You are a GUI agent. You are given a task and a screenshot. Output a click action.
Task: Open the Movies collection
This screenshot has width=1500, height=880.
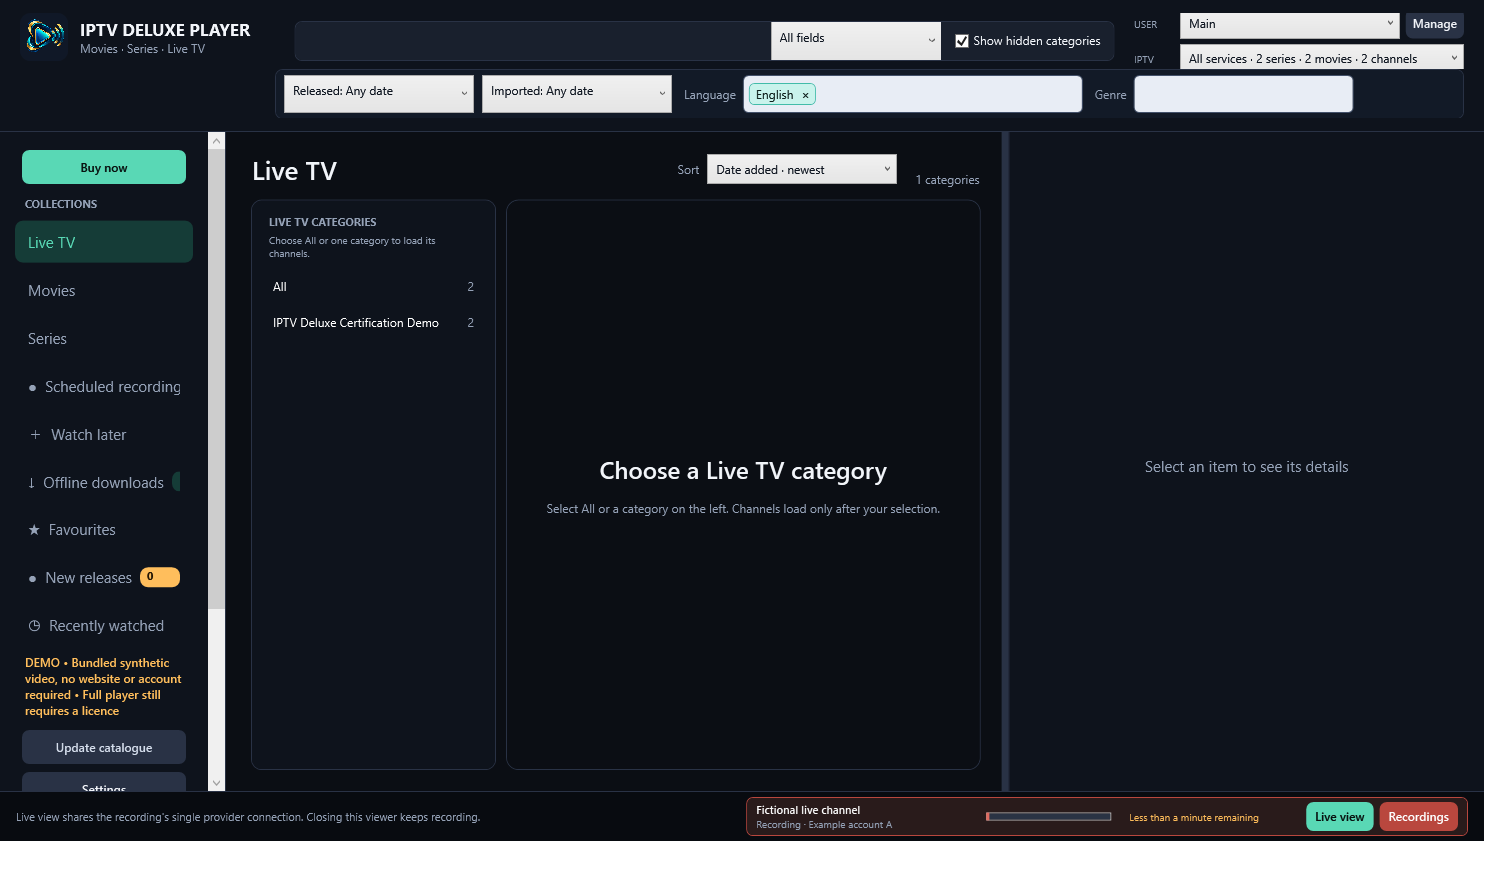pyautogui.click(x=104, y=290)
